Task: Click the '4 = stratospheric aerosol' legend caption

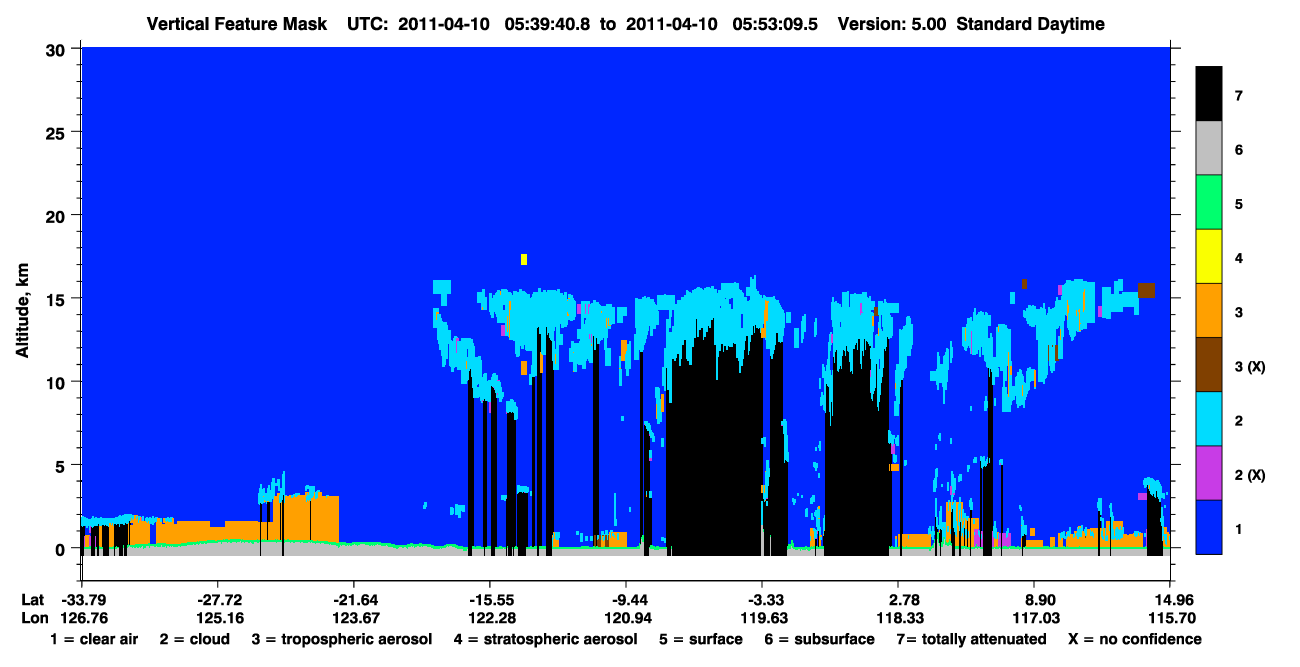Action: tap(546, 639)
